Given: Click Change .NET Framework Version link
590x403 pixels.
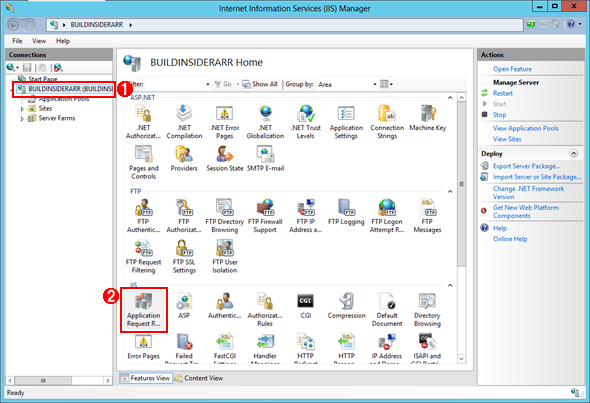Looking at the screenshot, I should [x=528, y=193].
